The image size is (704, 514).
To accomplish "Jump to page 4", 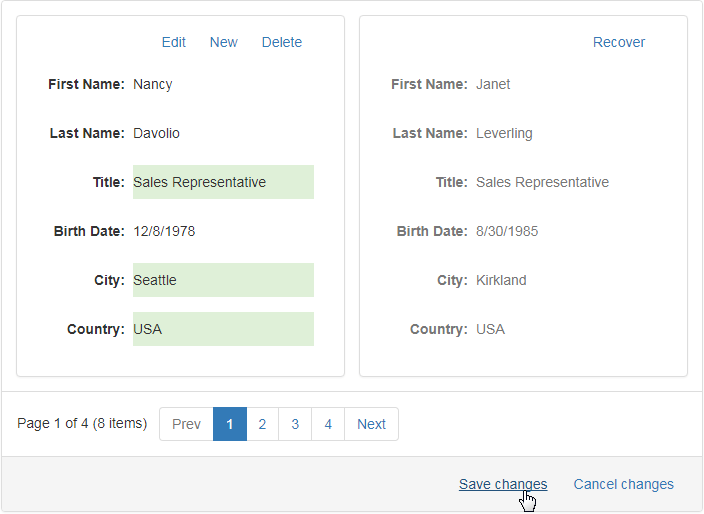I will 328,424.
